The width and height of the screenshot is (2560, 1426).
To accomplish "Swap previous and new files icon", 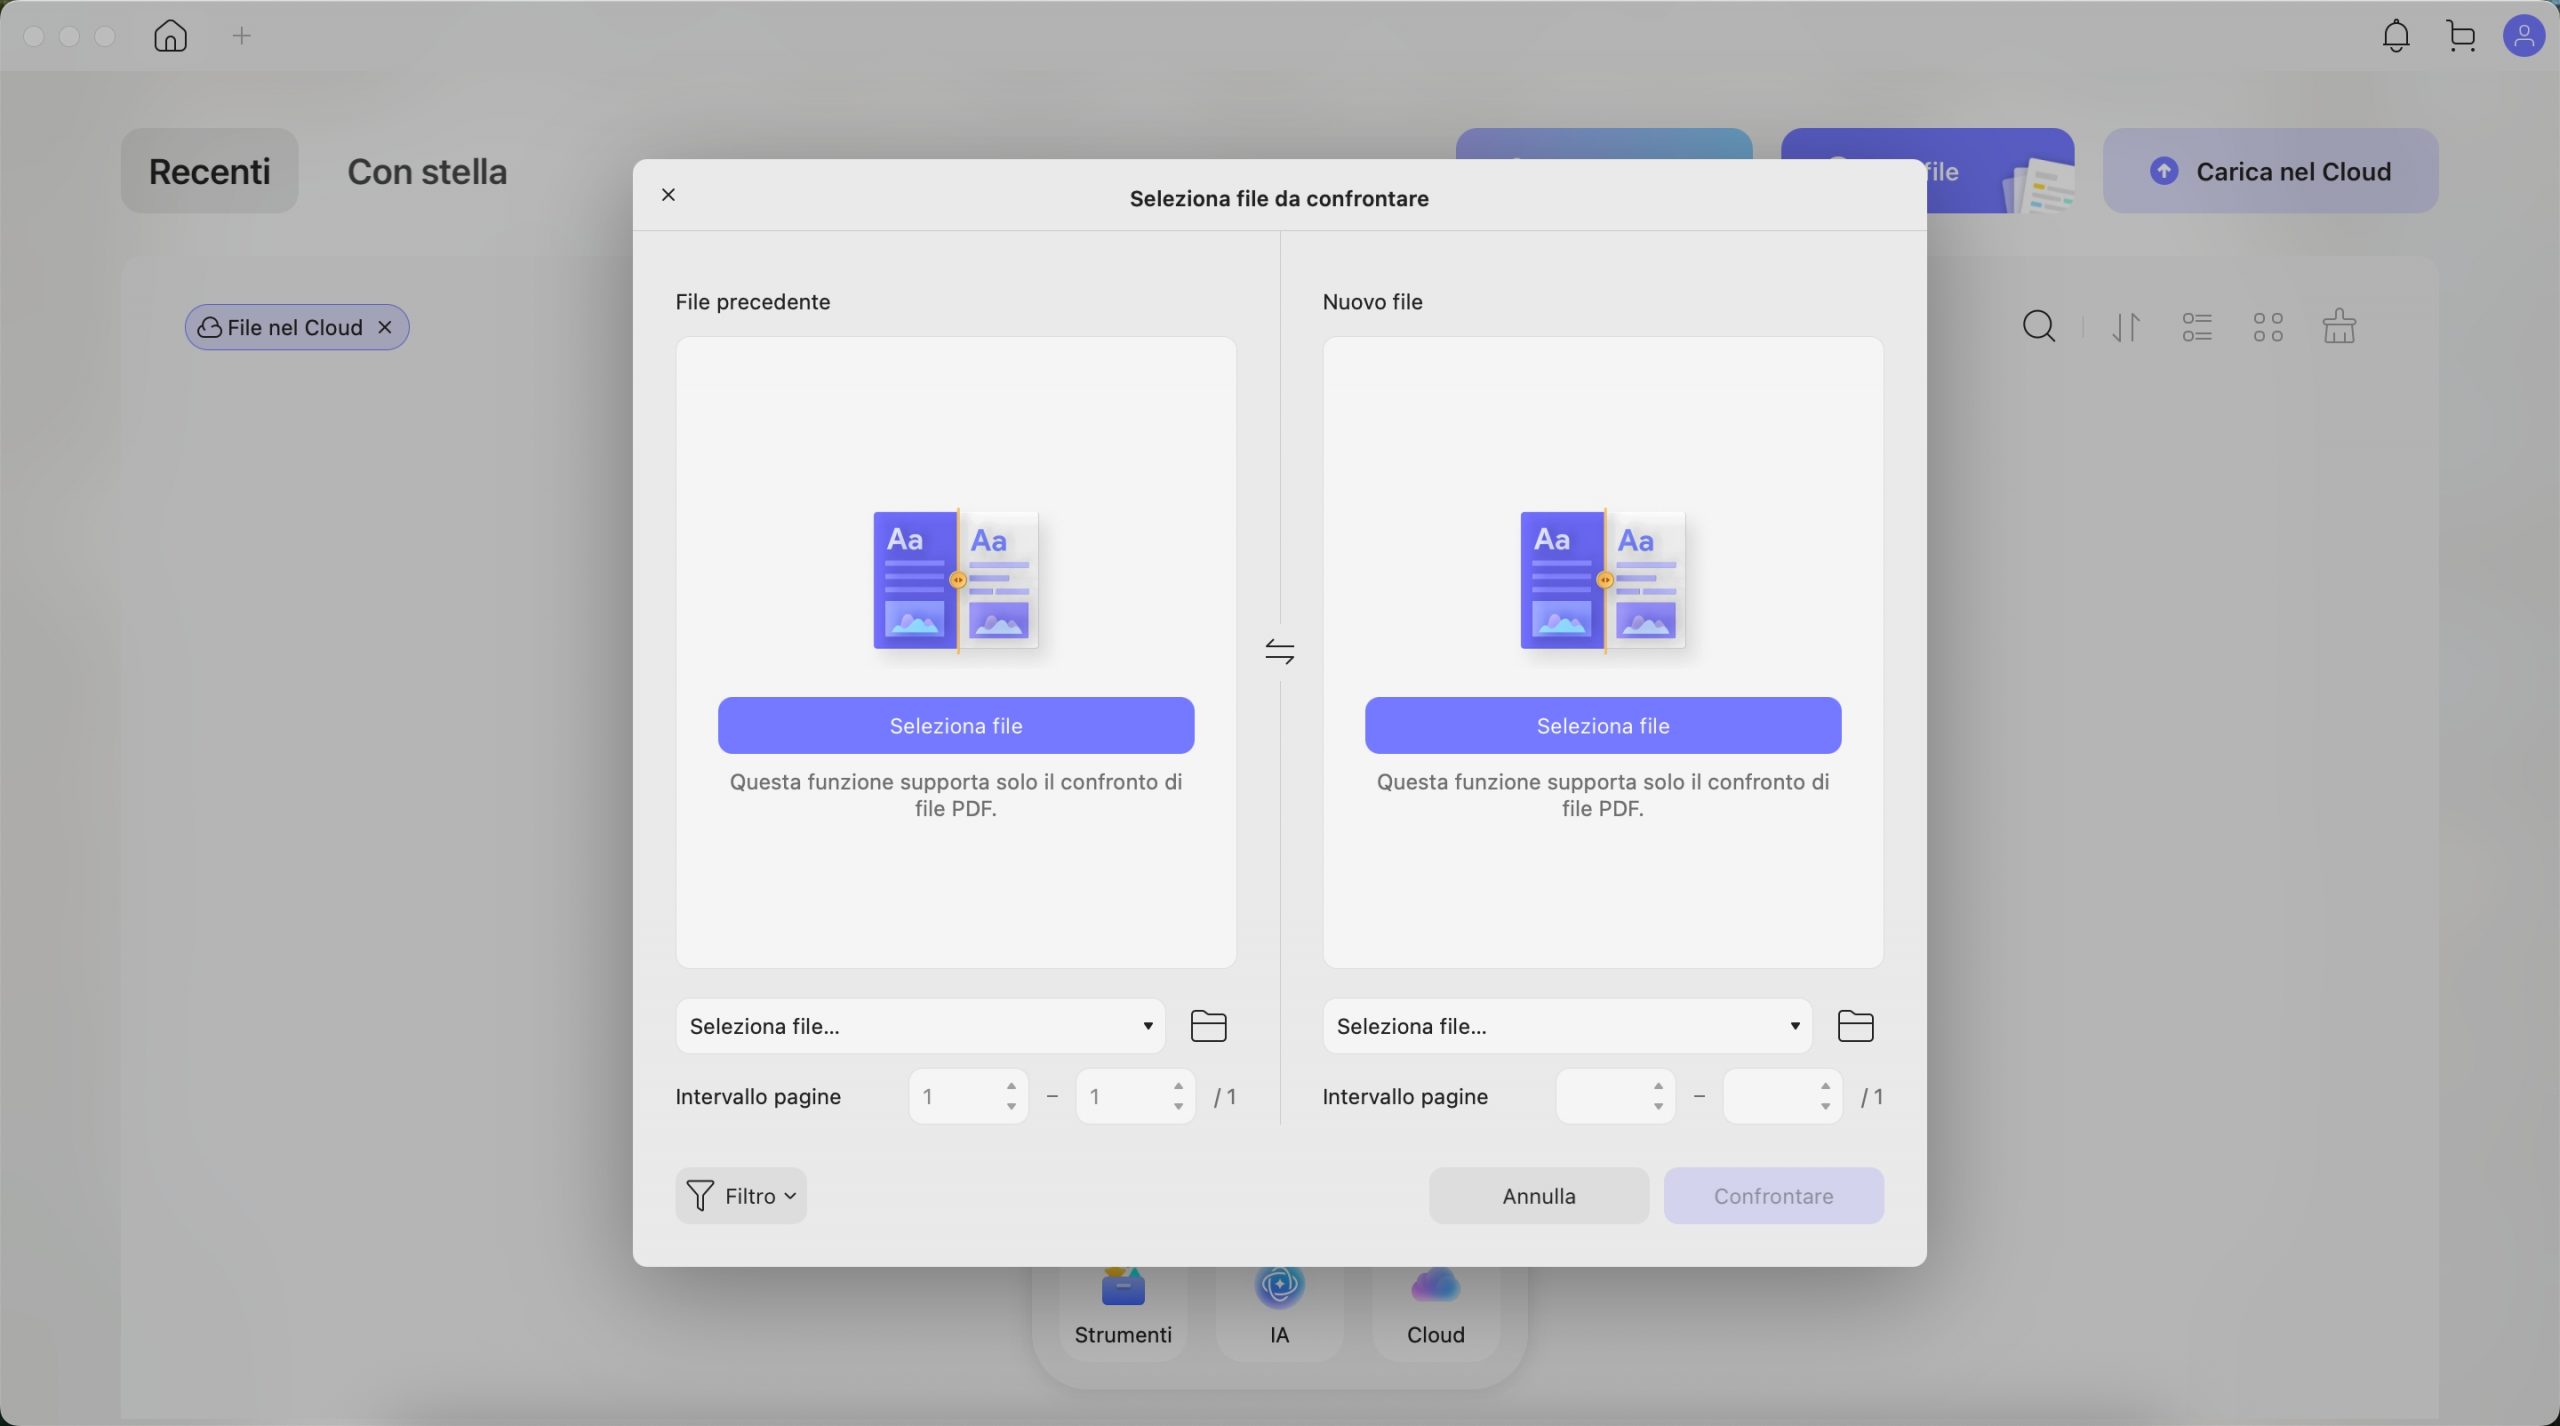I will (x=1280, y=652).
